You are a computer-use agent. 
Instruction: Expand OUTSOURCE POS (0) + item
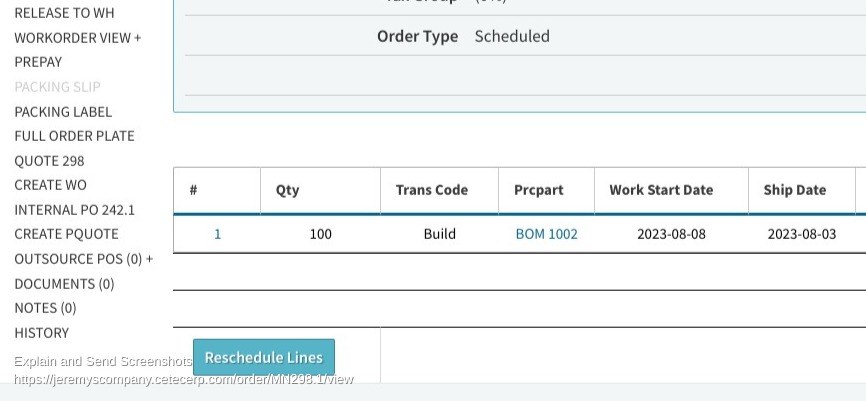pos(83,259)
